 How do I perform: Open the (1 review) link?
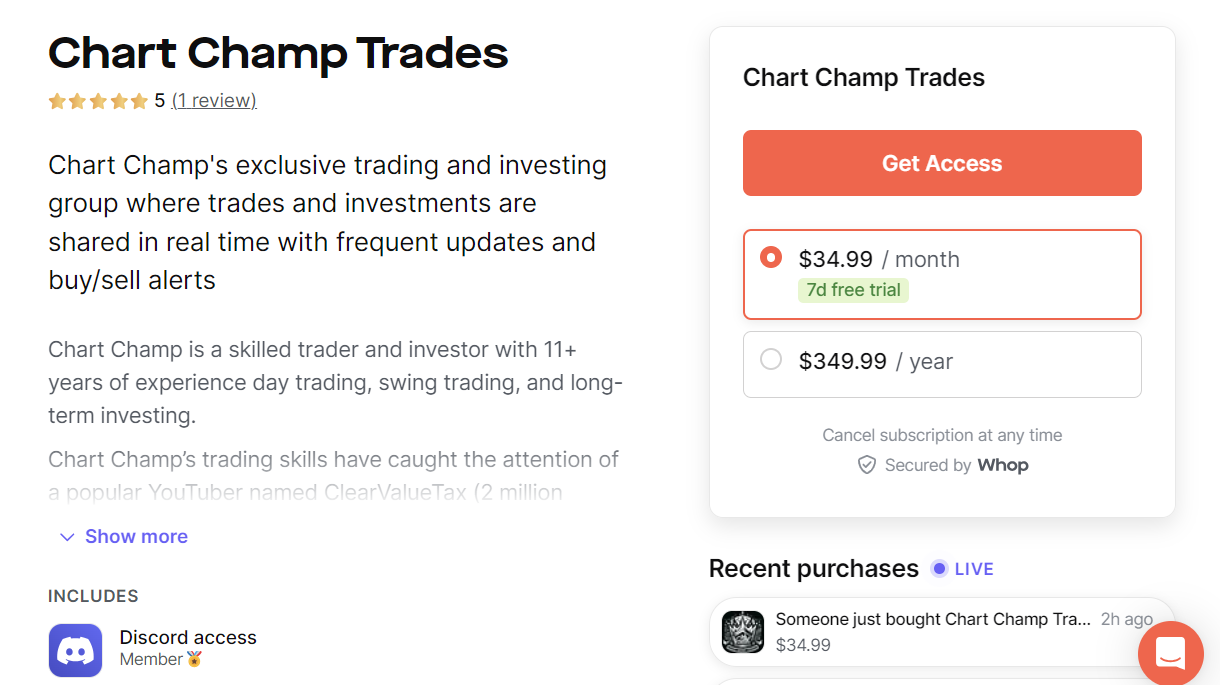point(213,100)
